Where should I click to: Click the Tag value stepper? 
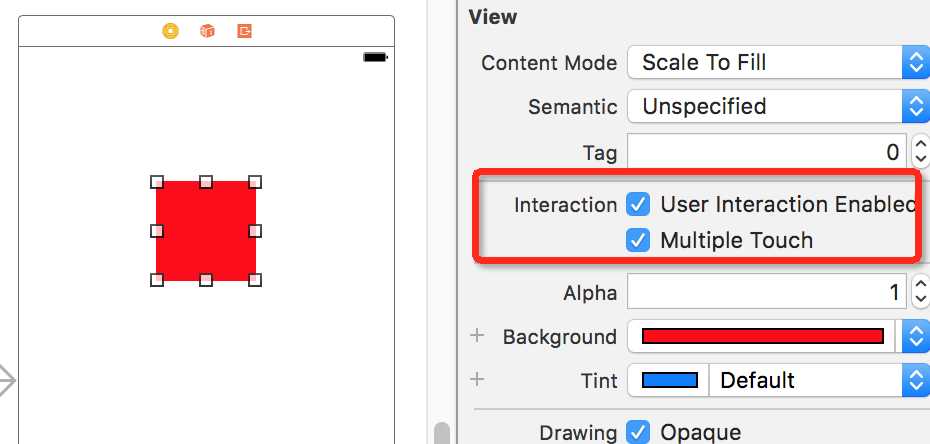point(920,151)
